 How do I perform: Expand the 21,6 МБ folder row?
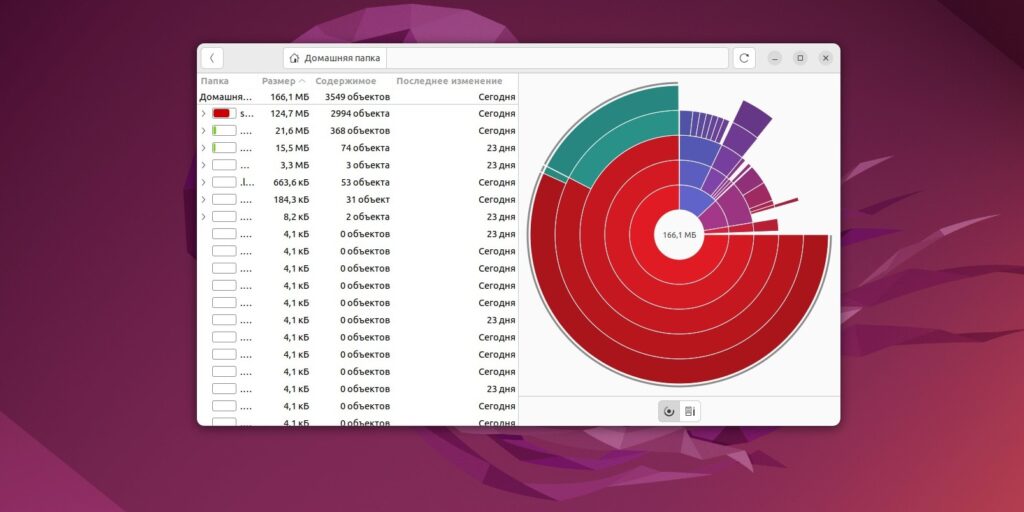(x=203, y=131)
